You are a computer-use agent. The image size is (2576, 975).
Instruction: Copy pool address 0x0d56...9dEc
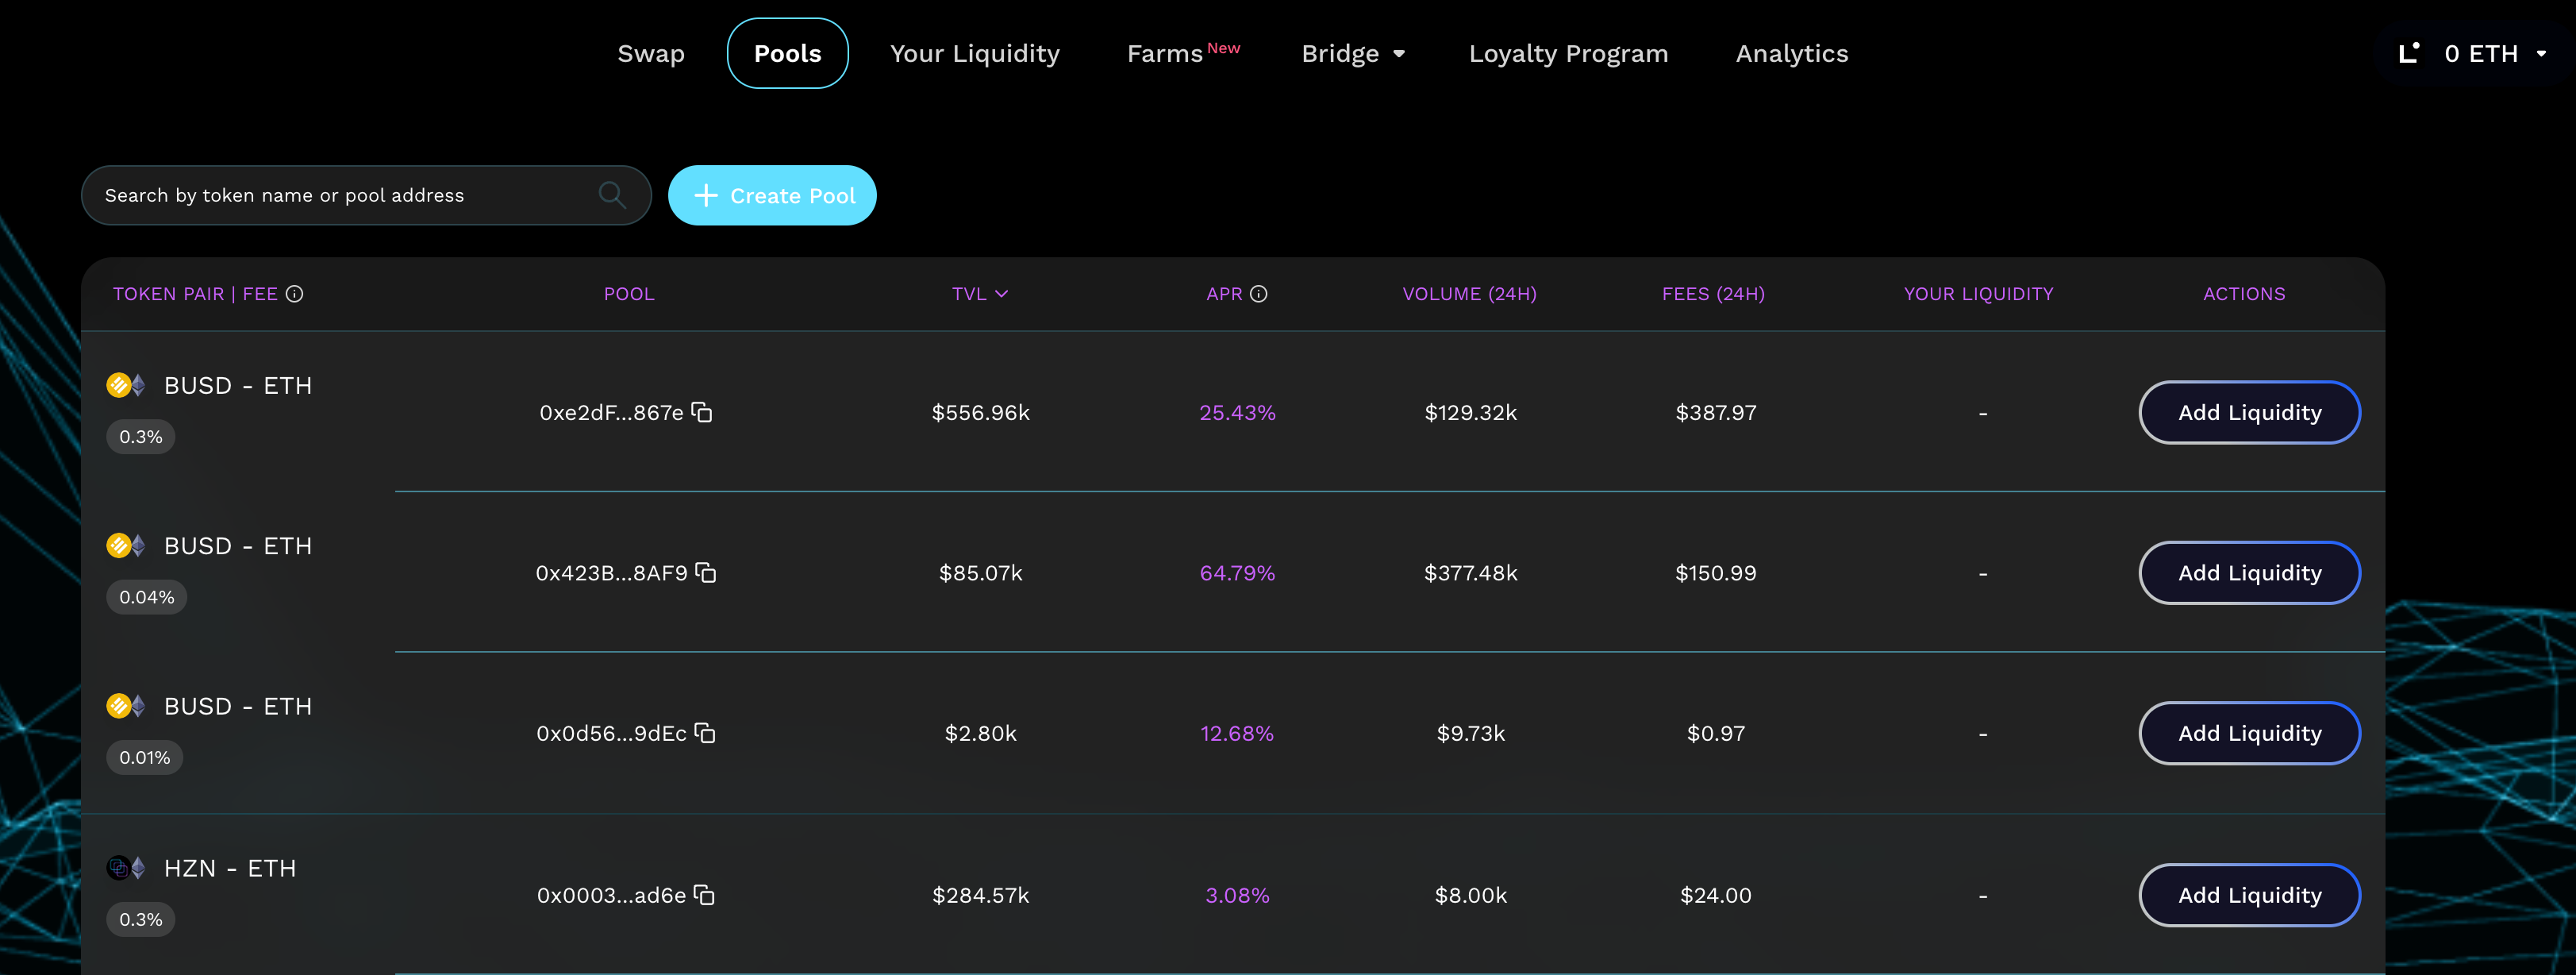[705, 733]
